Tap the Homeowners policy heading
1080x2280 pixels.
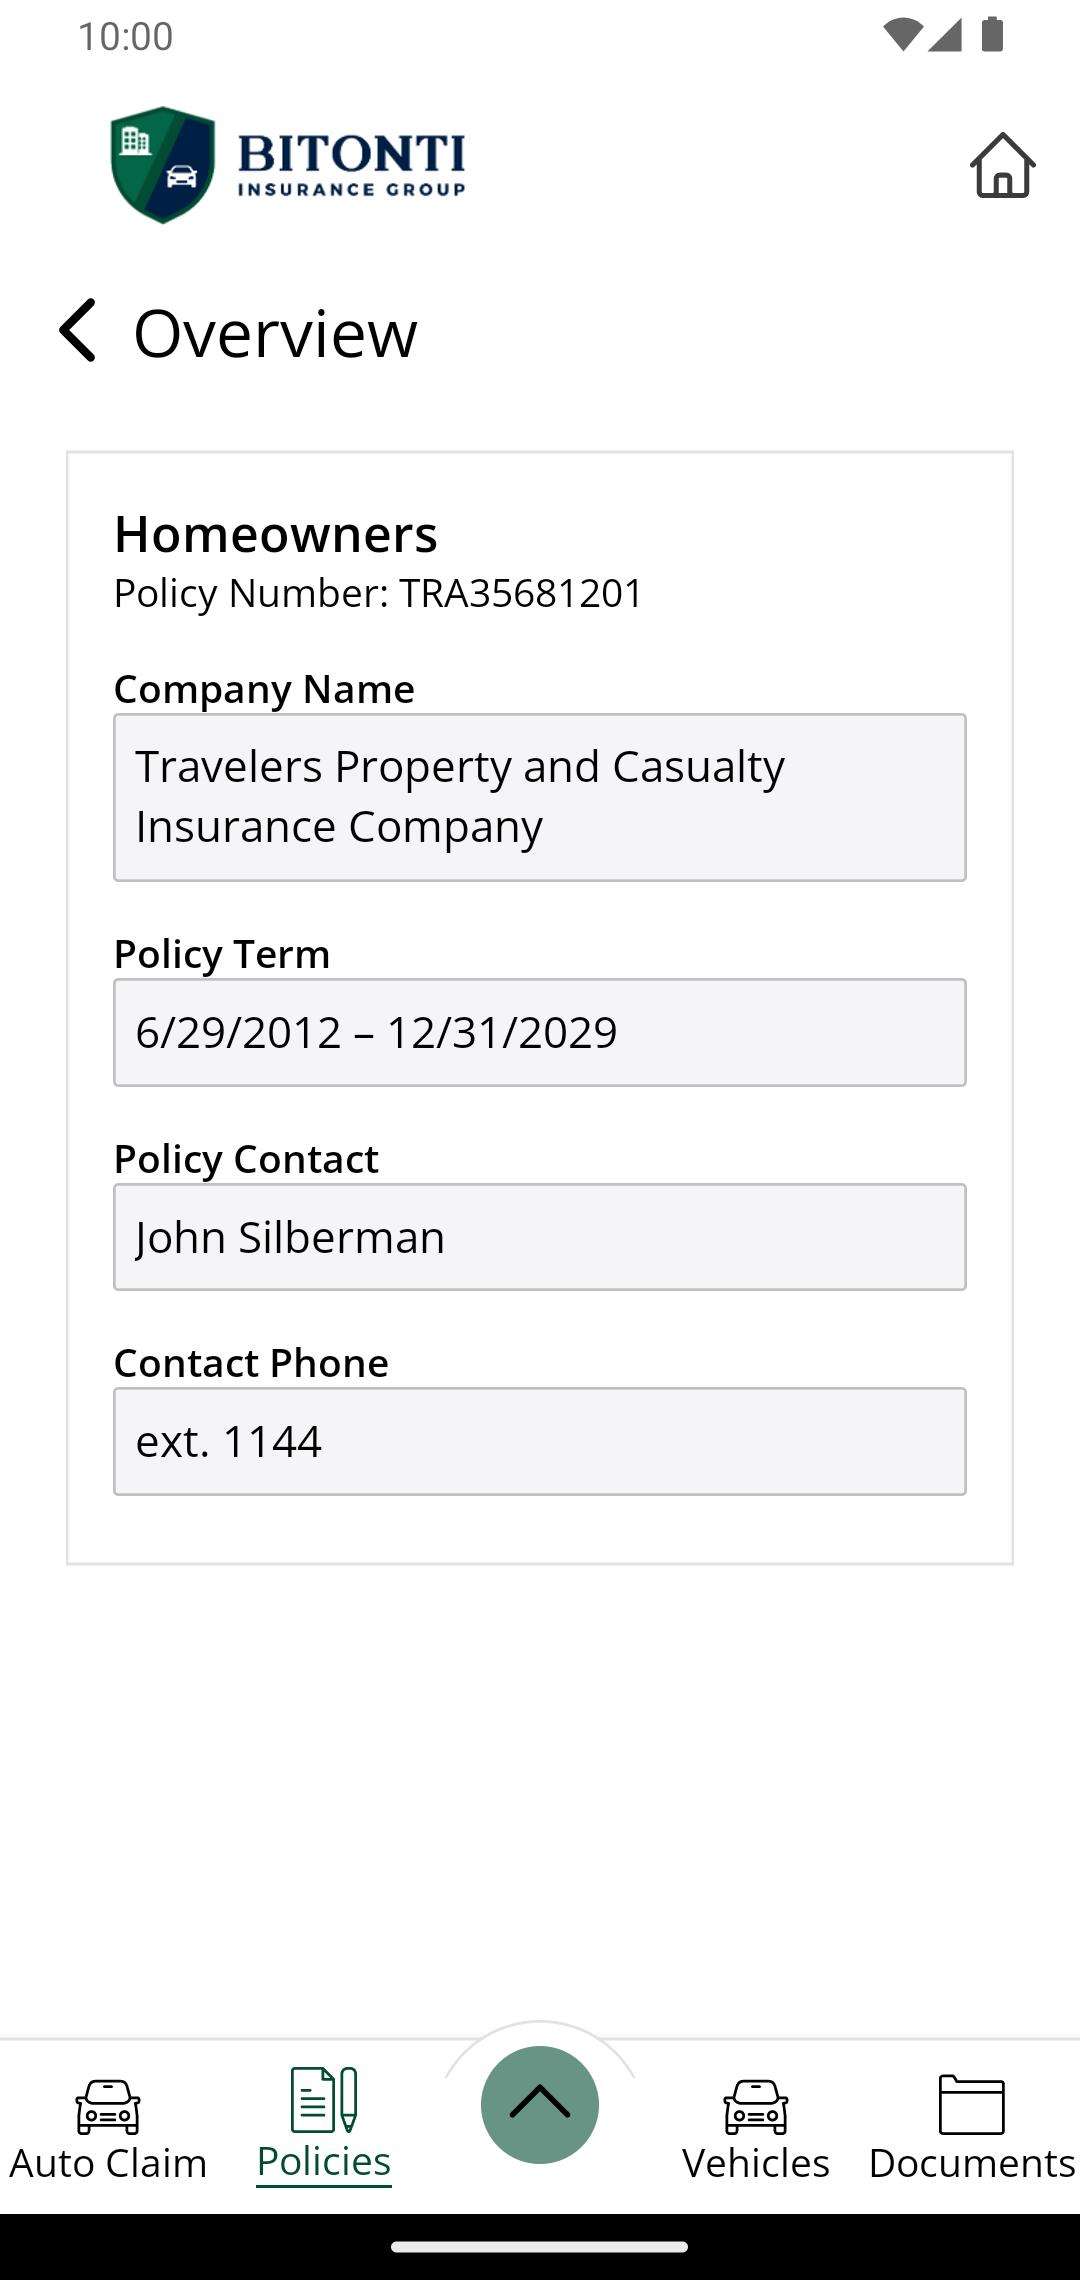tap(276, 534)
